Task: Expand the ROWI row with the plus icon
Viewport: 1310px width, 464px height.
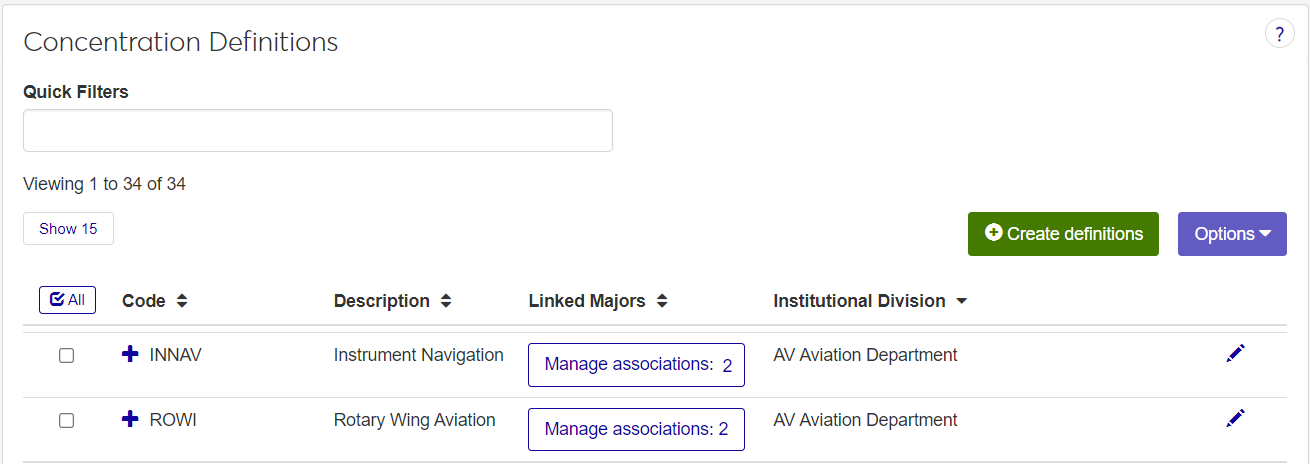Action: pos(130,419)
